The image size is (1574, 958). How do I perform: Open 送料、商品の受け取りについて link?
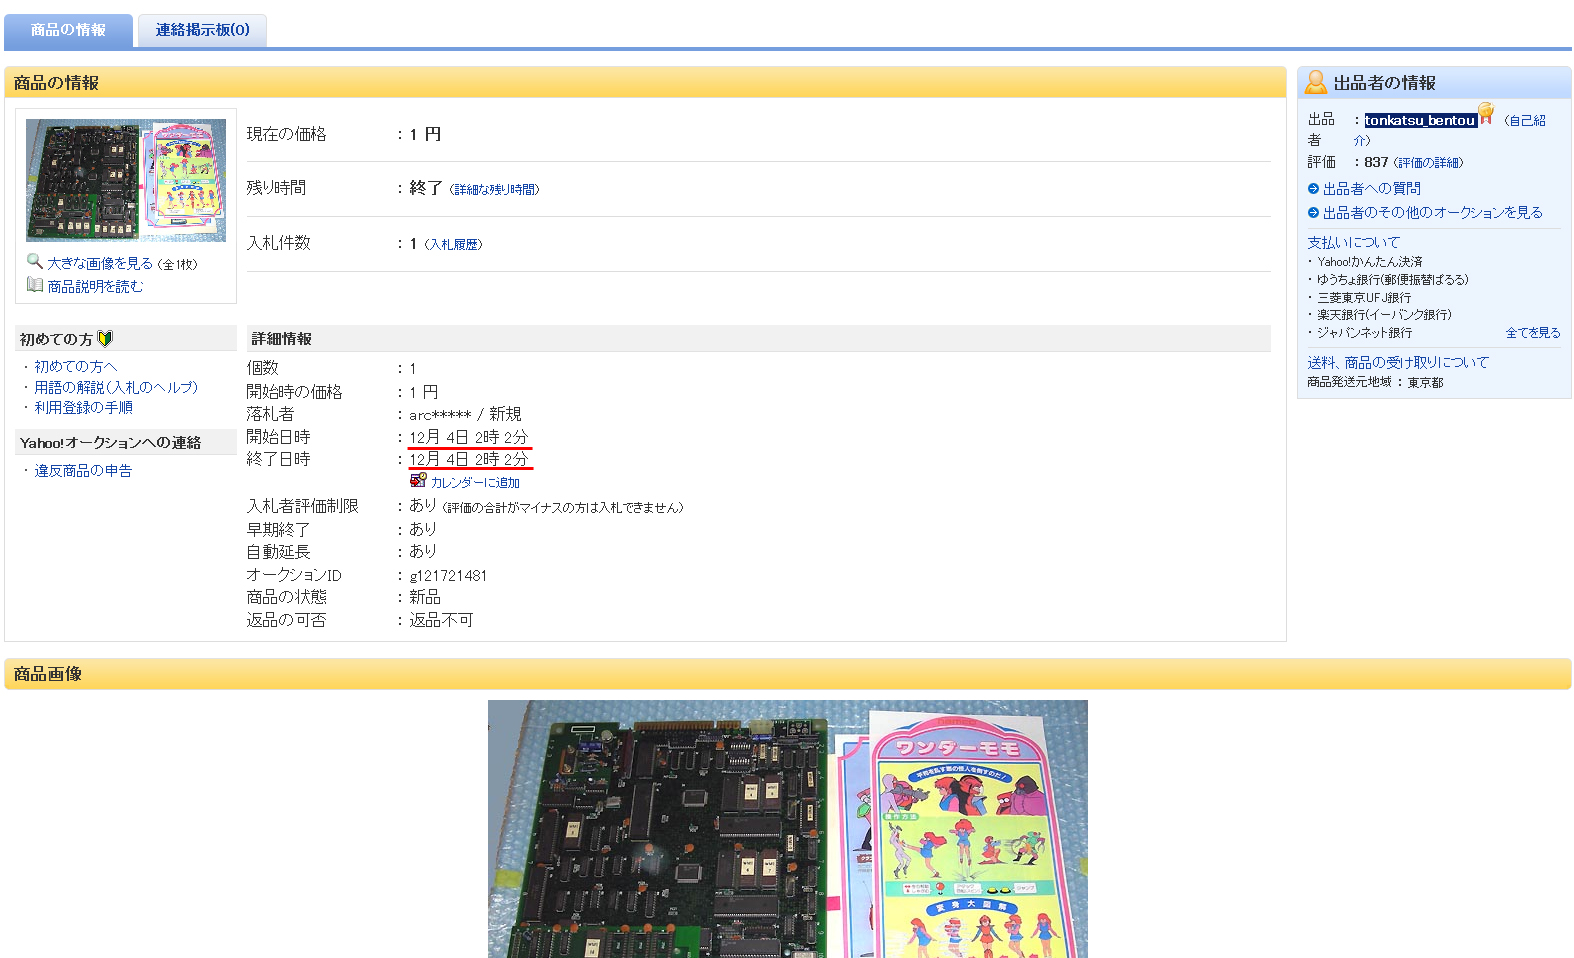(x=1397, y=362)
